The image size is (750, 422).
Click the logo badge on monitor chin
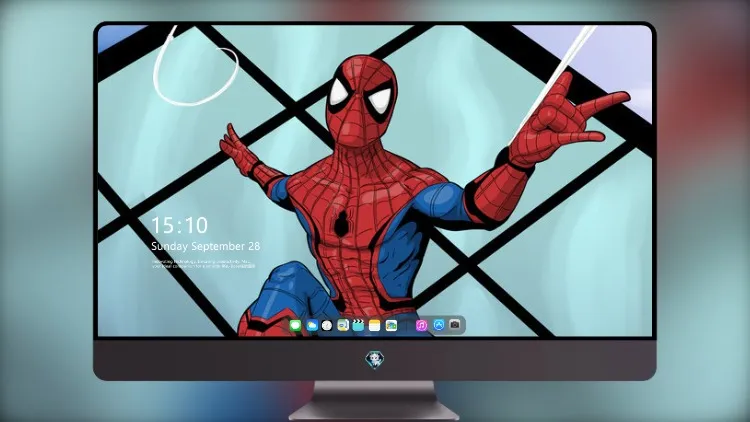(375, 359)
